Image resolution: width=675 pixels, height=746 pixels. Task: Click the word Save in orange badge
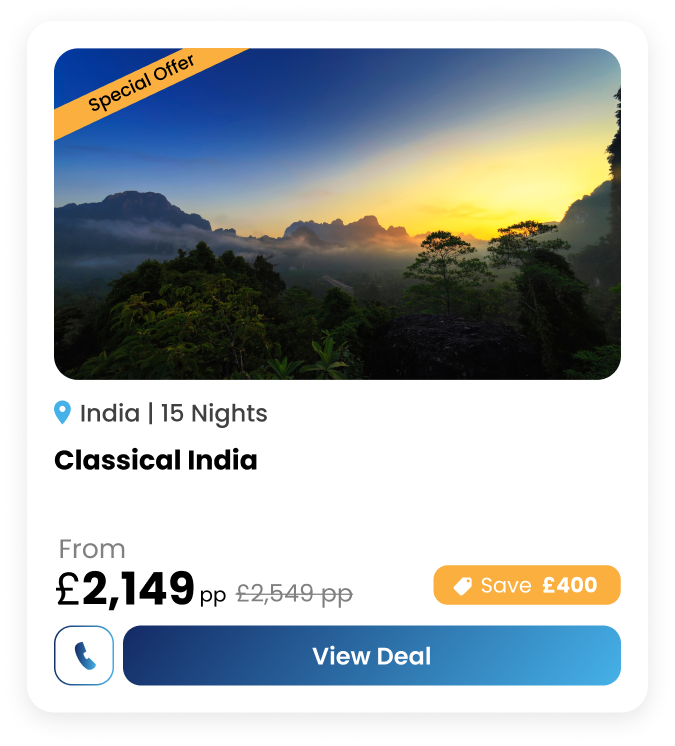coord(506,585)
